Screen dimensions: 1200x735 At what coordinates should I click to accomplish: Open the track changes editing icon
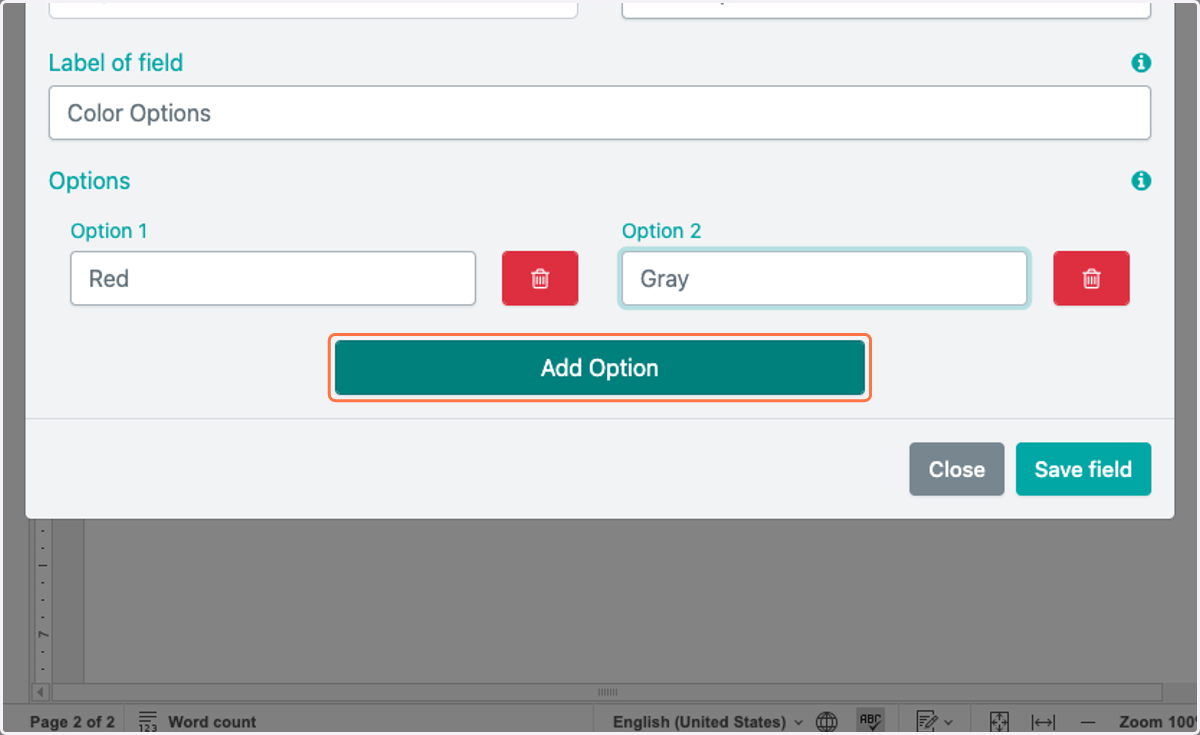point(926,721)
